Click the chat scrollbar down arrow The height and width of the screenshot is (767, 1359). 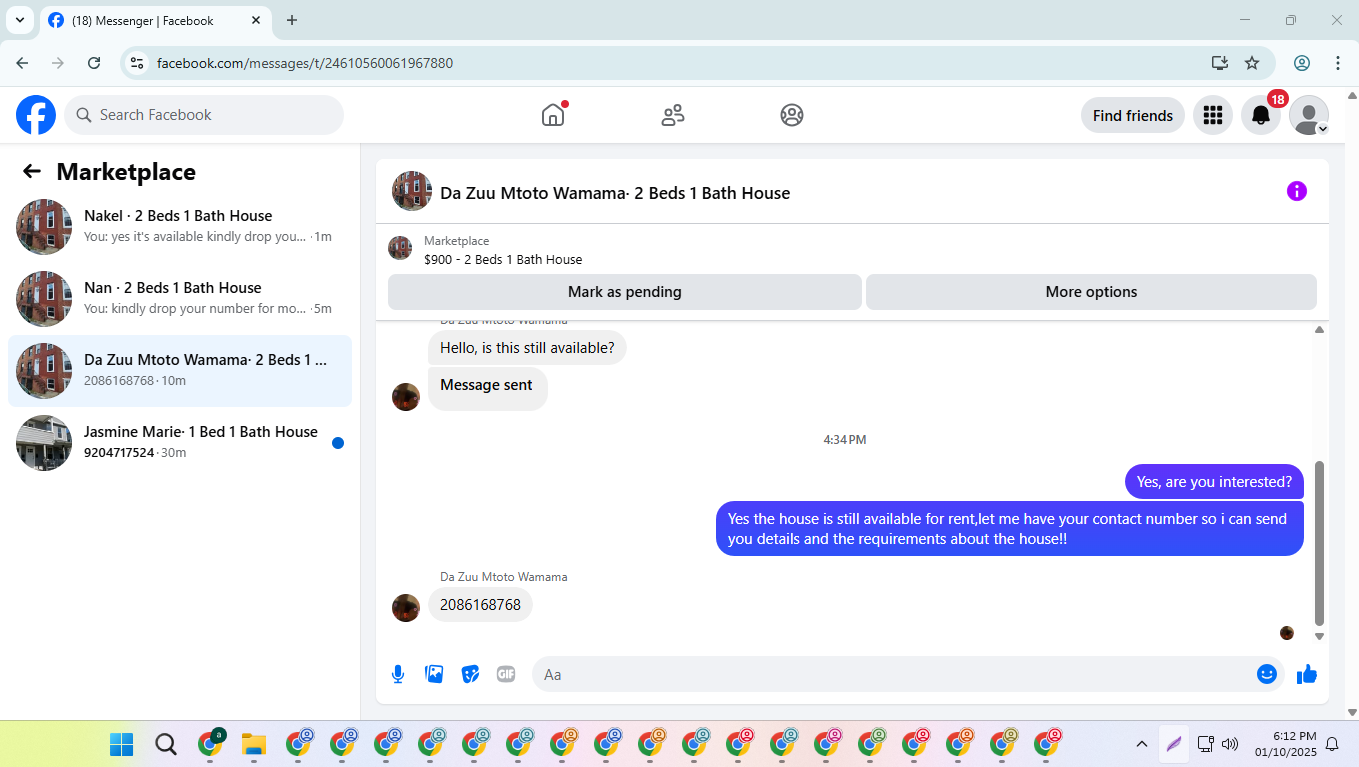click(1319, 636)
